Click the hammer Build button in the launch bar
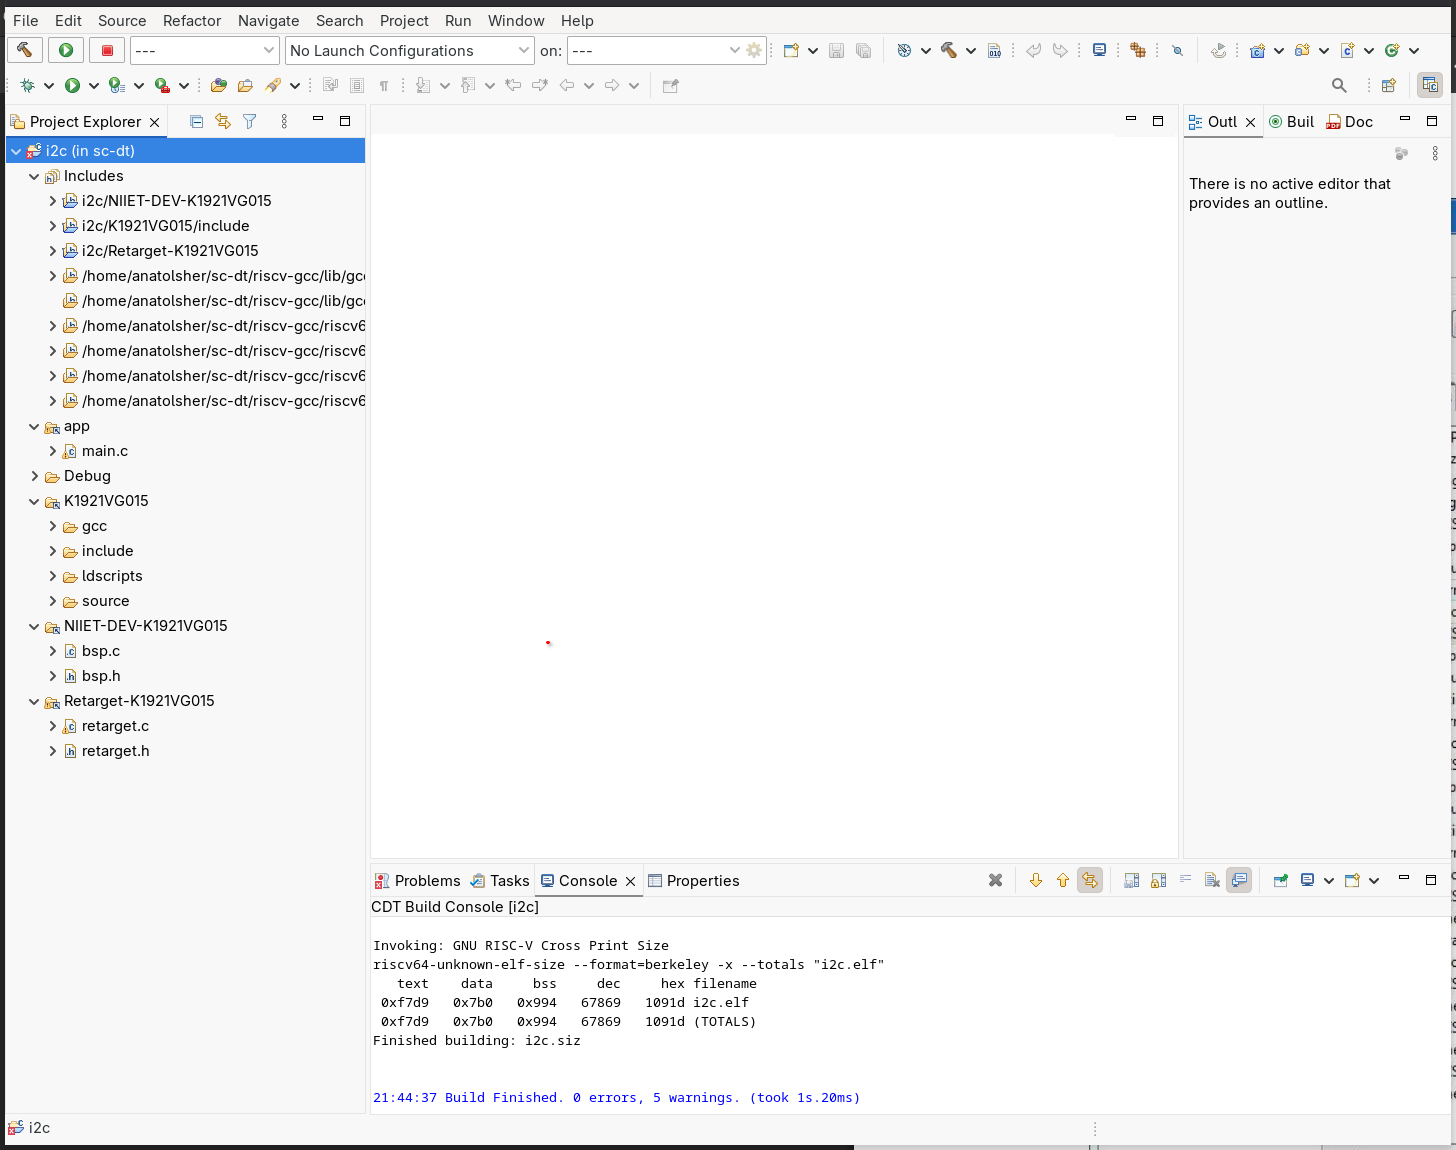Screen dimensions: 1456x1150 pos(25,50)
